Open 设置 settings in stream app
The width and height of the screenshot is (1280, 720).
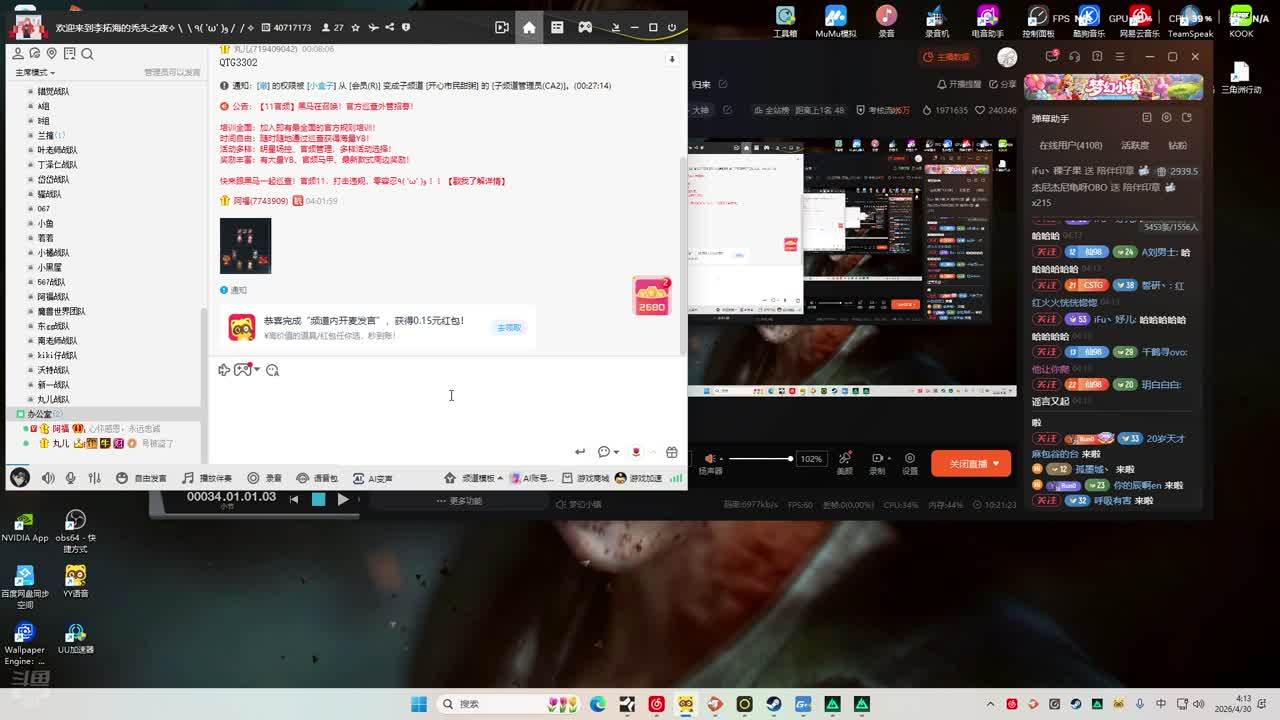click(910, 463)
